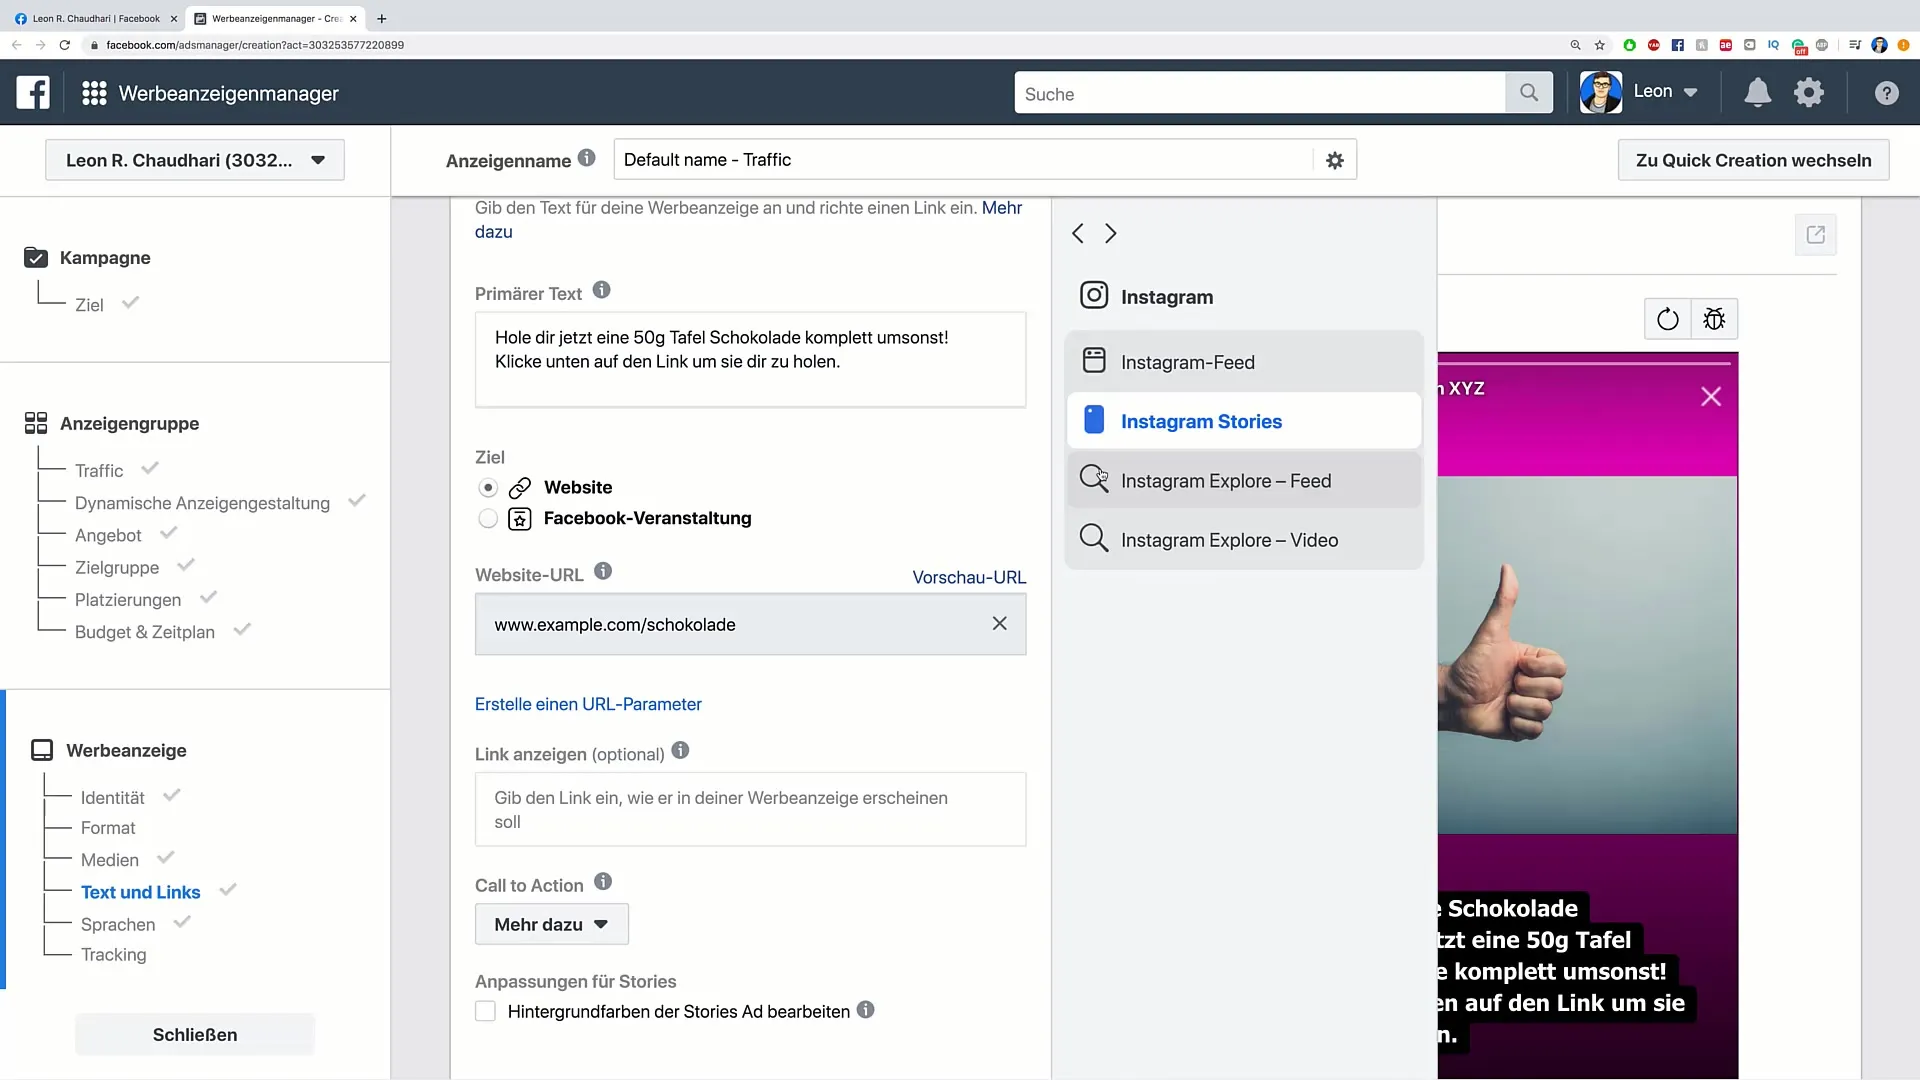Click the Link anzeigen input field

coord(750,809)
